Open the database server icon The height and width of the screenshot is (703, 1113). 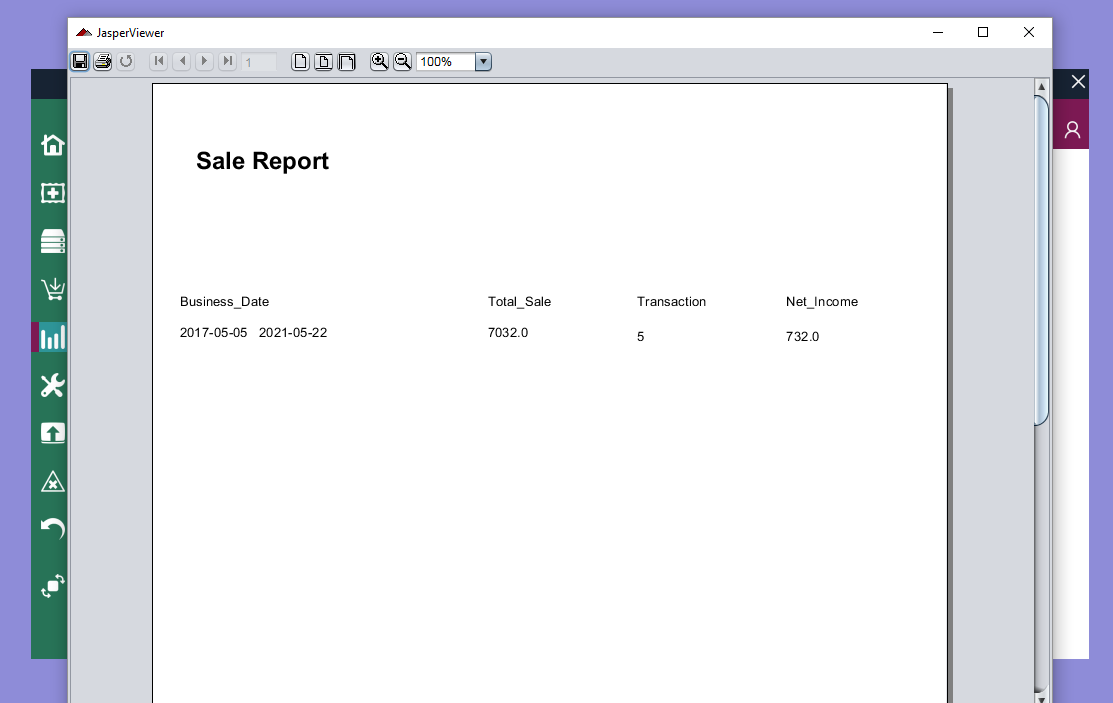pos(50,241)
